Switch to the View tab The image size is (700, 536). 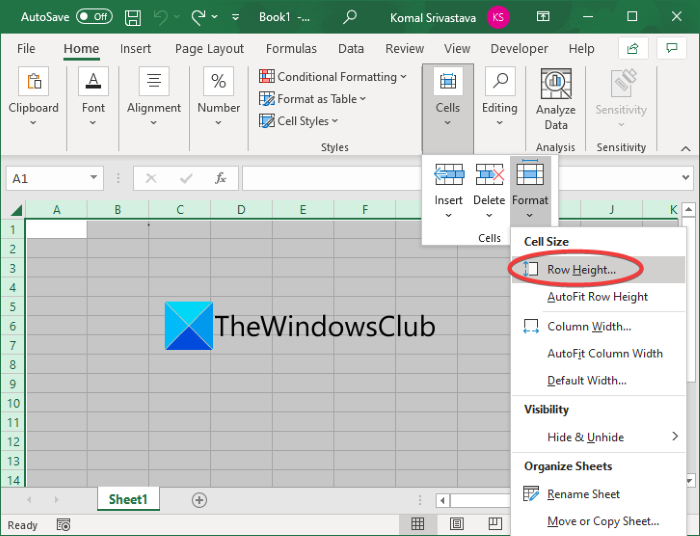pyautogui.click(x=457, y=49)
